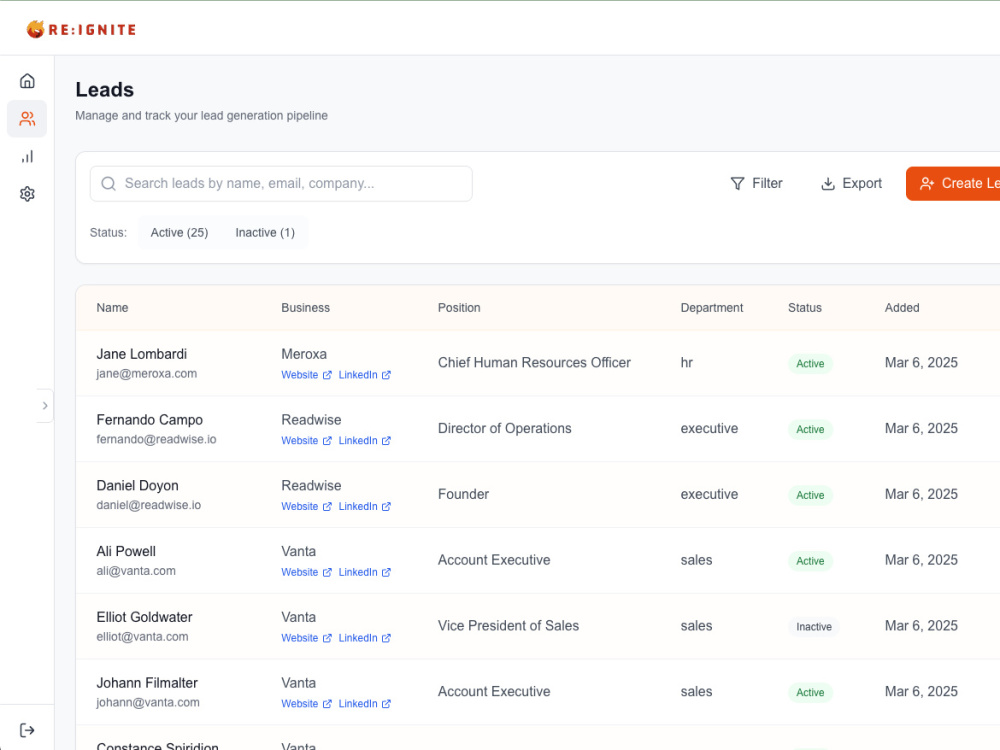Click the add-user icon on Create Lead
The width and height of the screenshot is (1000, 750).
[927, 184]
